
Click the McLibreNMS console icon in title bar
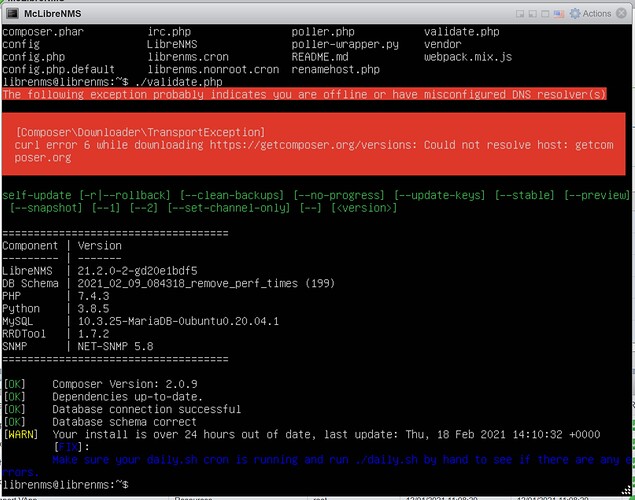(x=12, y=13)
